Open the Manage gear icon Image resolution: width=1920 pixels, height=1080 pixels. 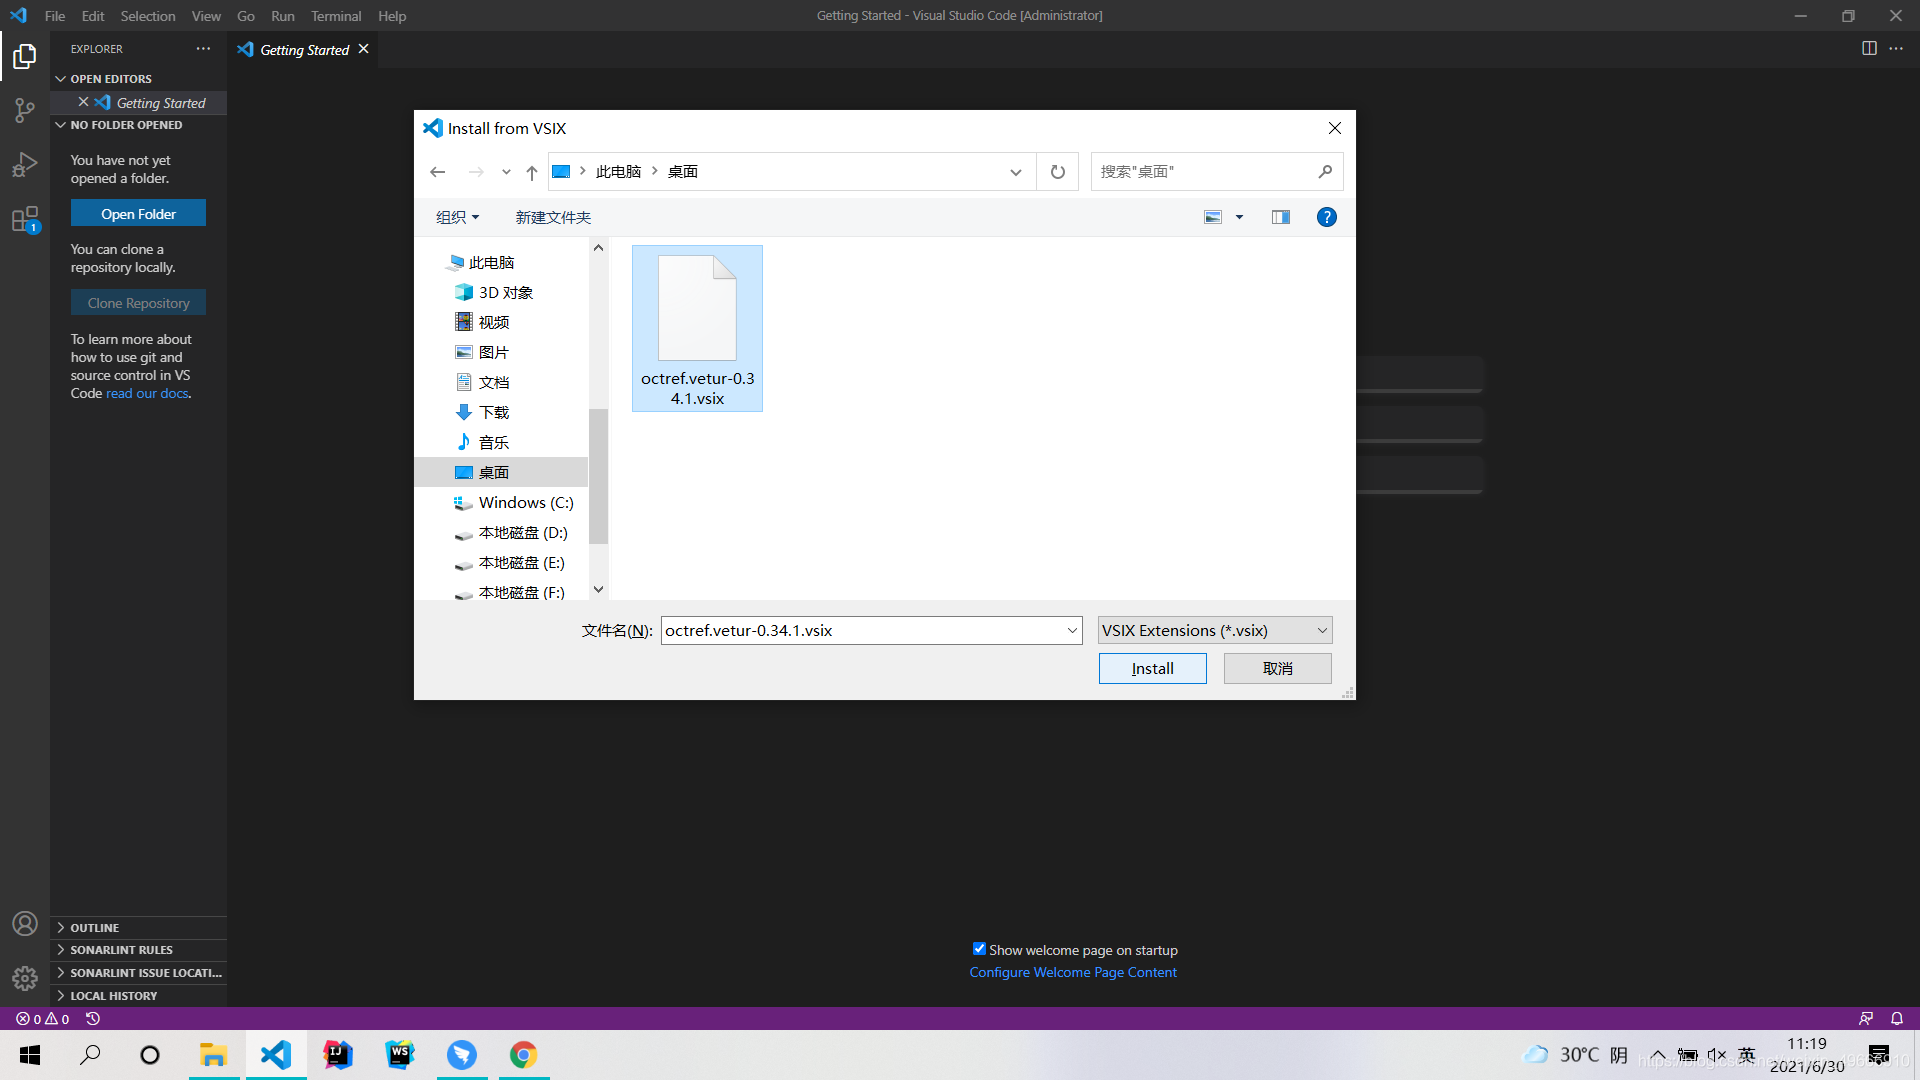pyautogui.click(x=24, y=978)
